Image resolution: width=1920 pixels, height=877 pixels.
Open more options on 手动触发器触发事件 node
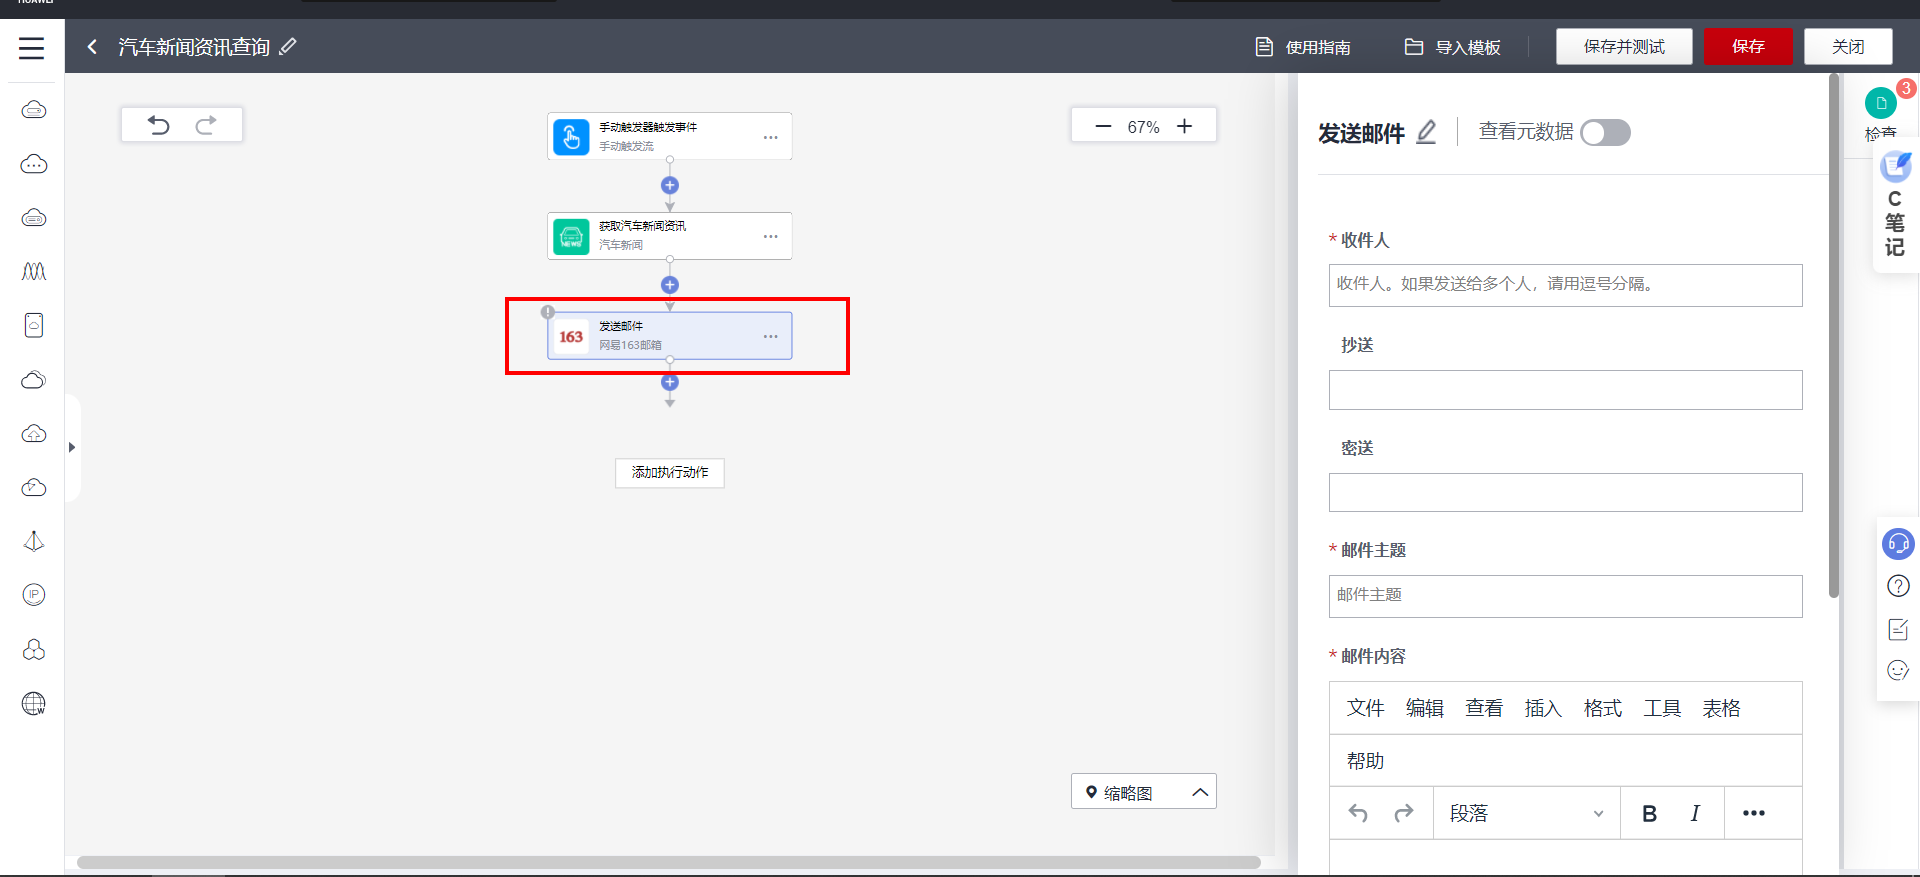771,137
